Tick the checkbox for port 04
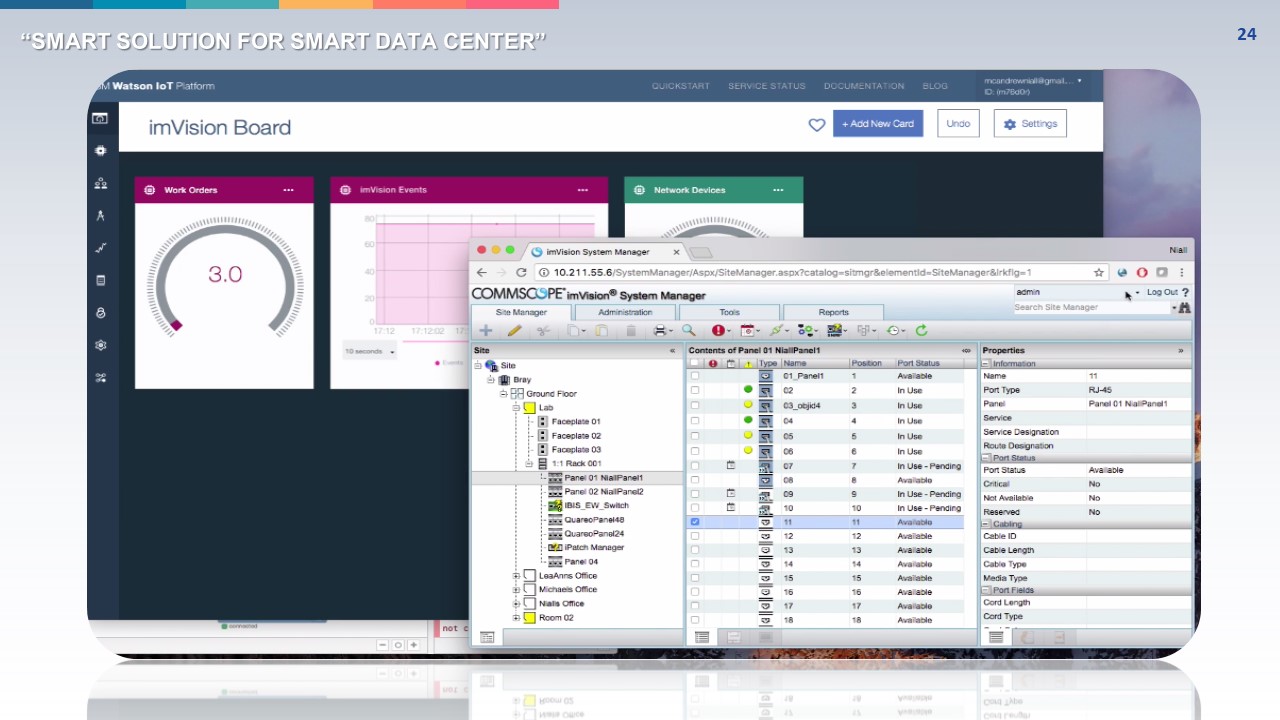The image size is (1280, 720). [695, 421]
